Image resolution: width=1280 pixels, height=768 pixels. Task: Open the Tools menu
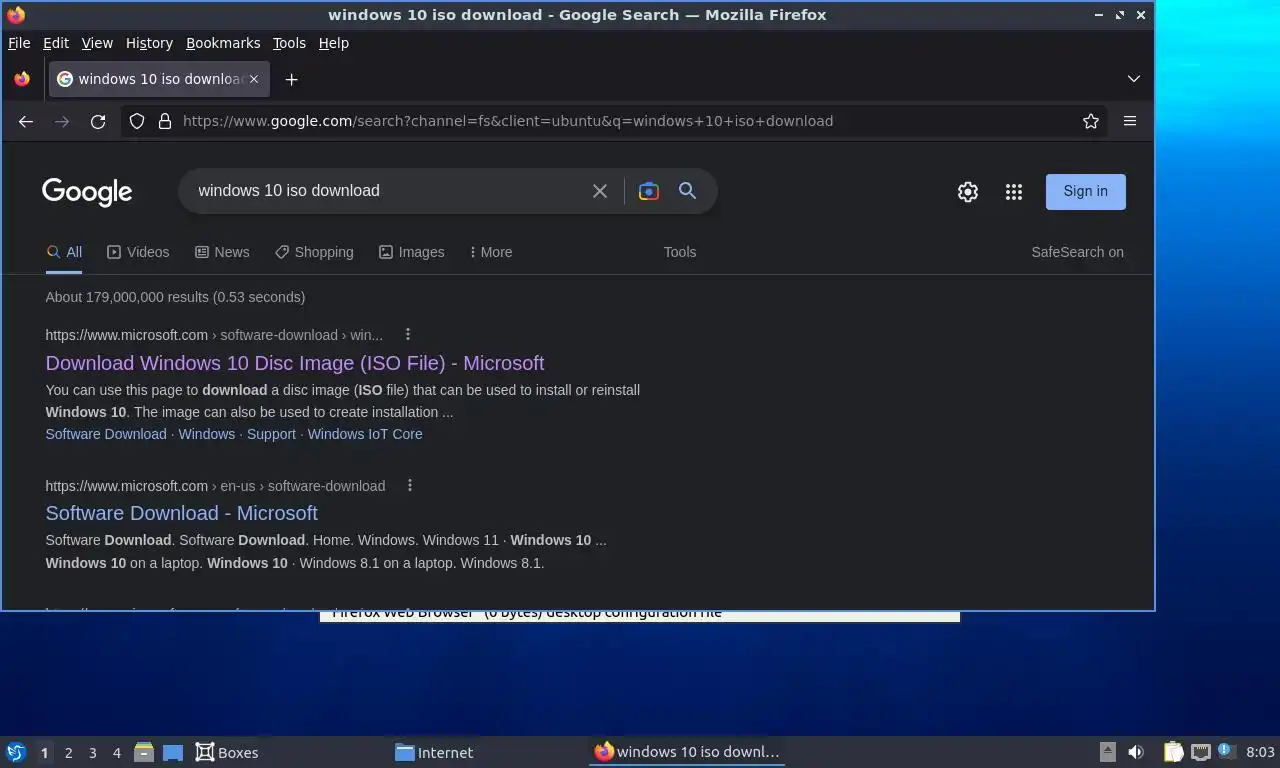[x=289, y=43]
